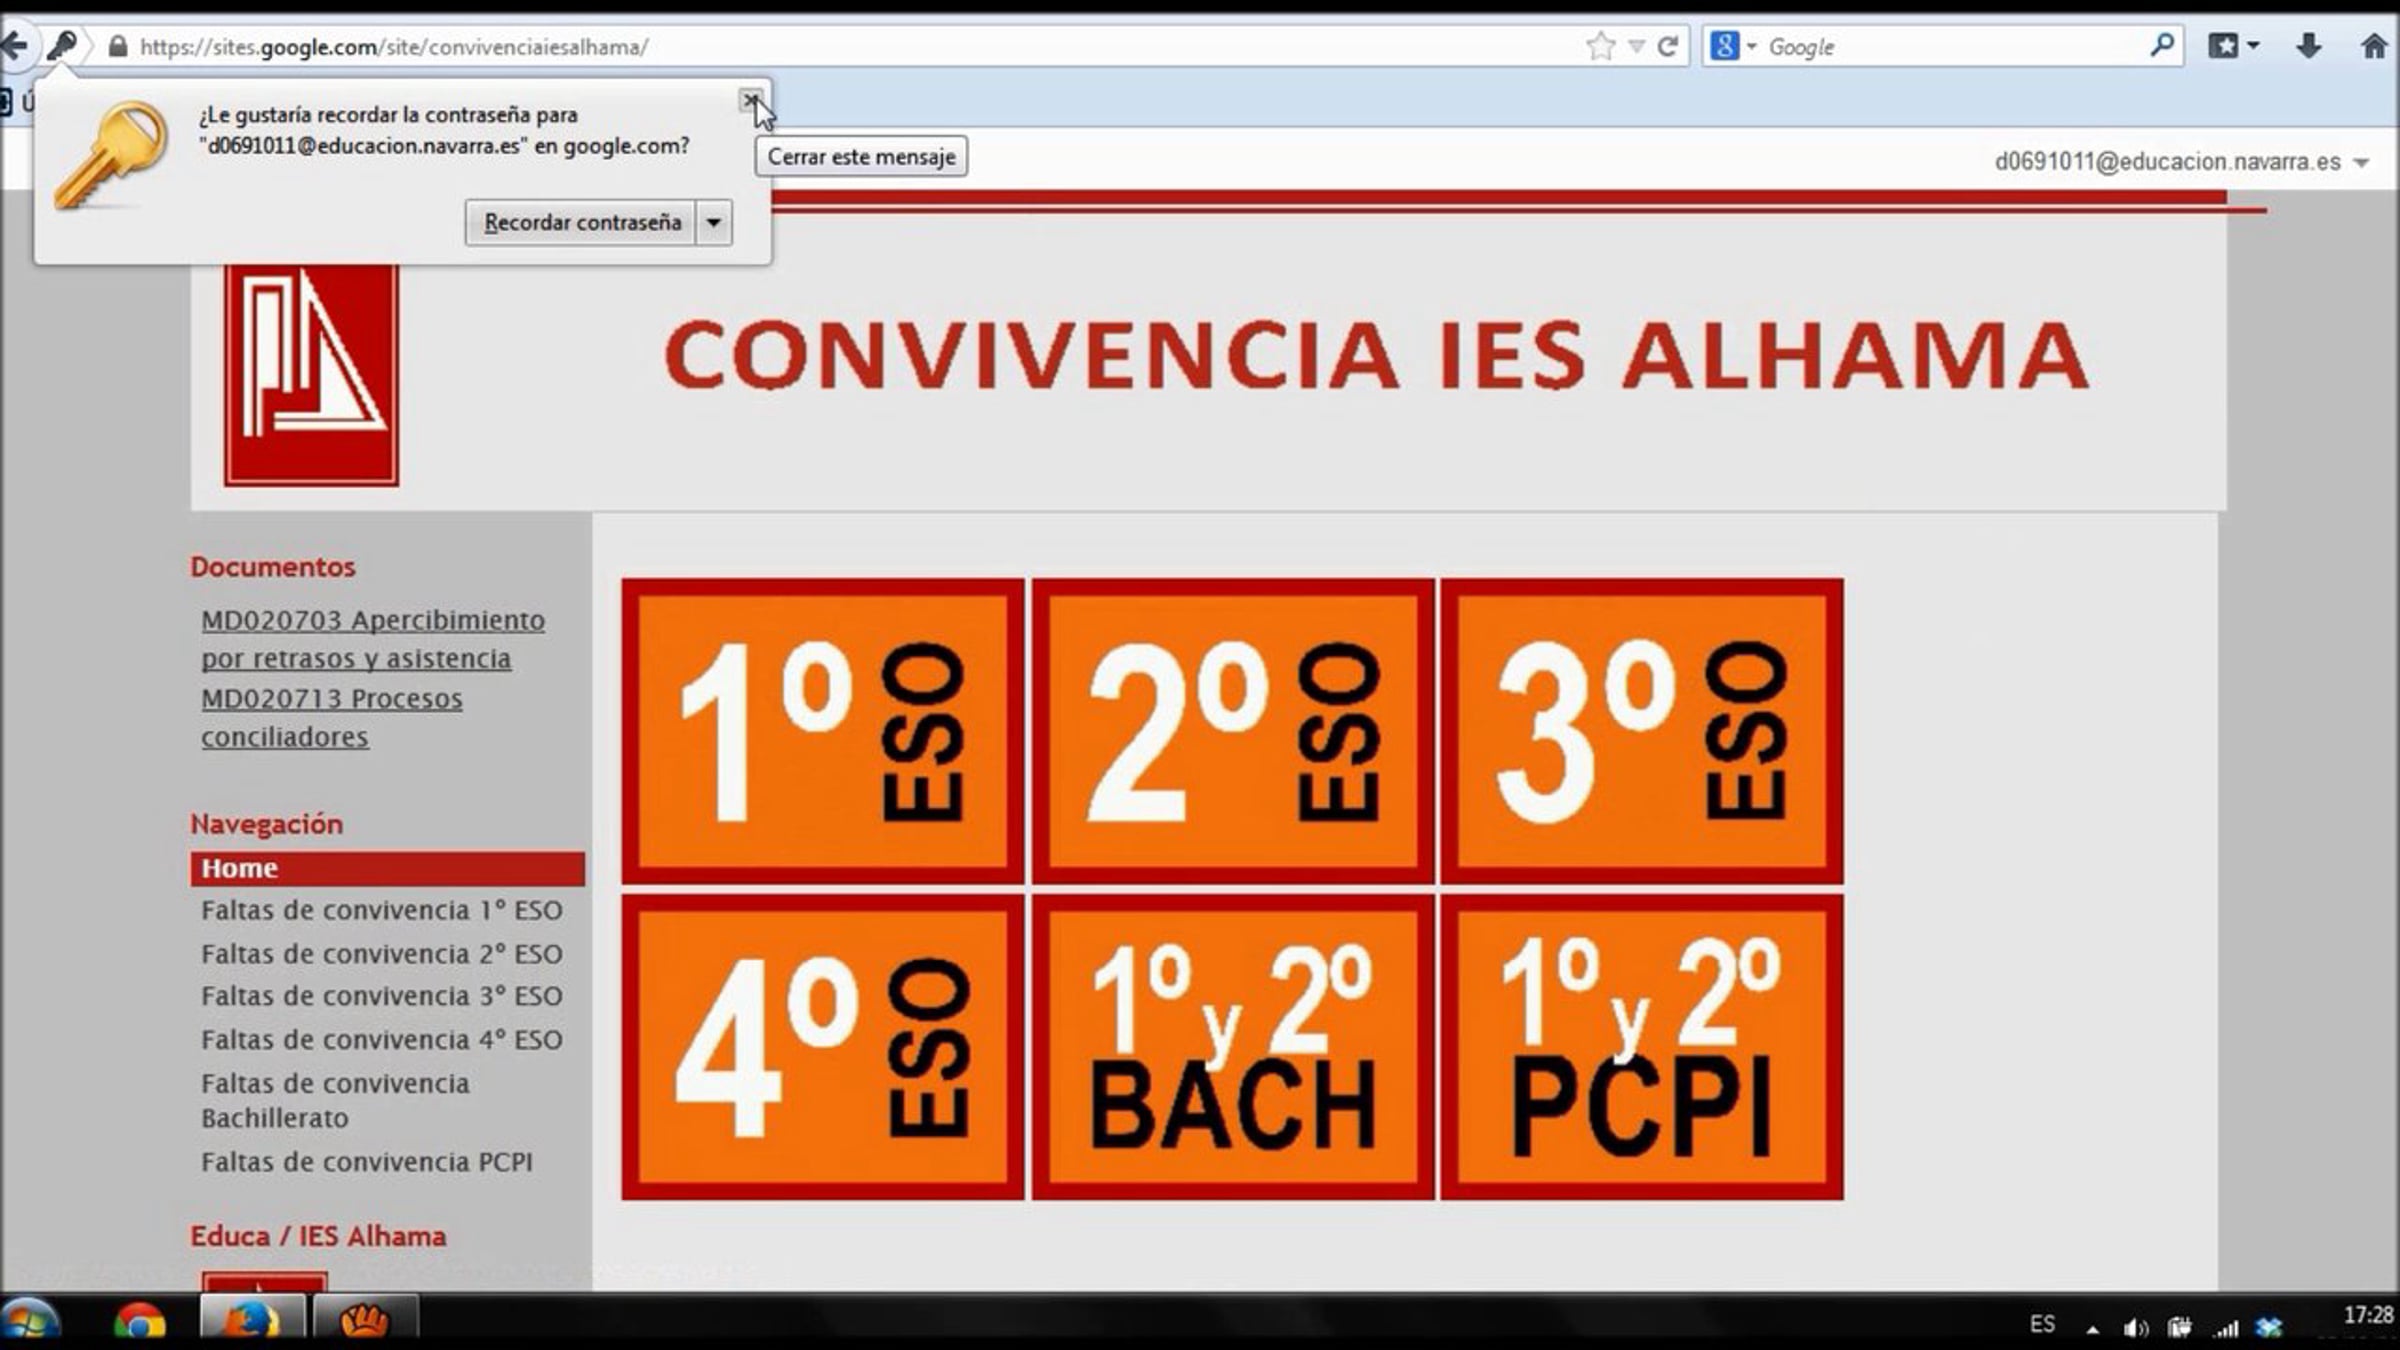Open the account email dropdown
The width and height of the screenshot is (2400, 1350).
pyautogui.click(x=2361, y=163)
